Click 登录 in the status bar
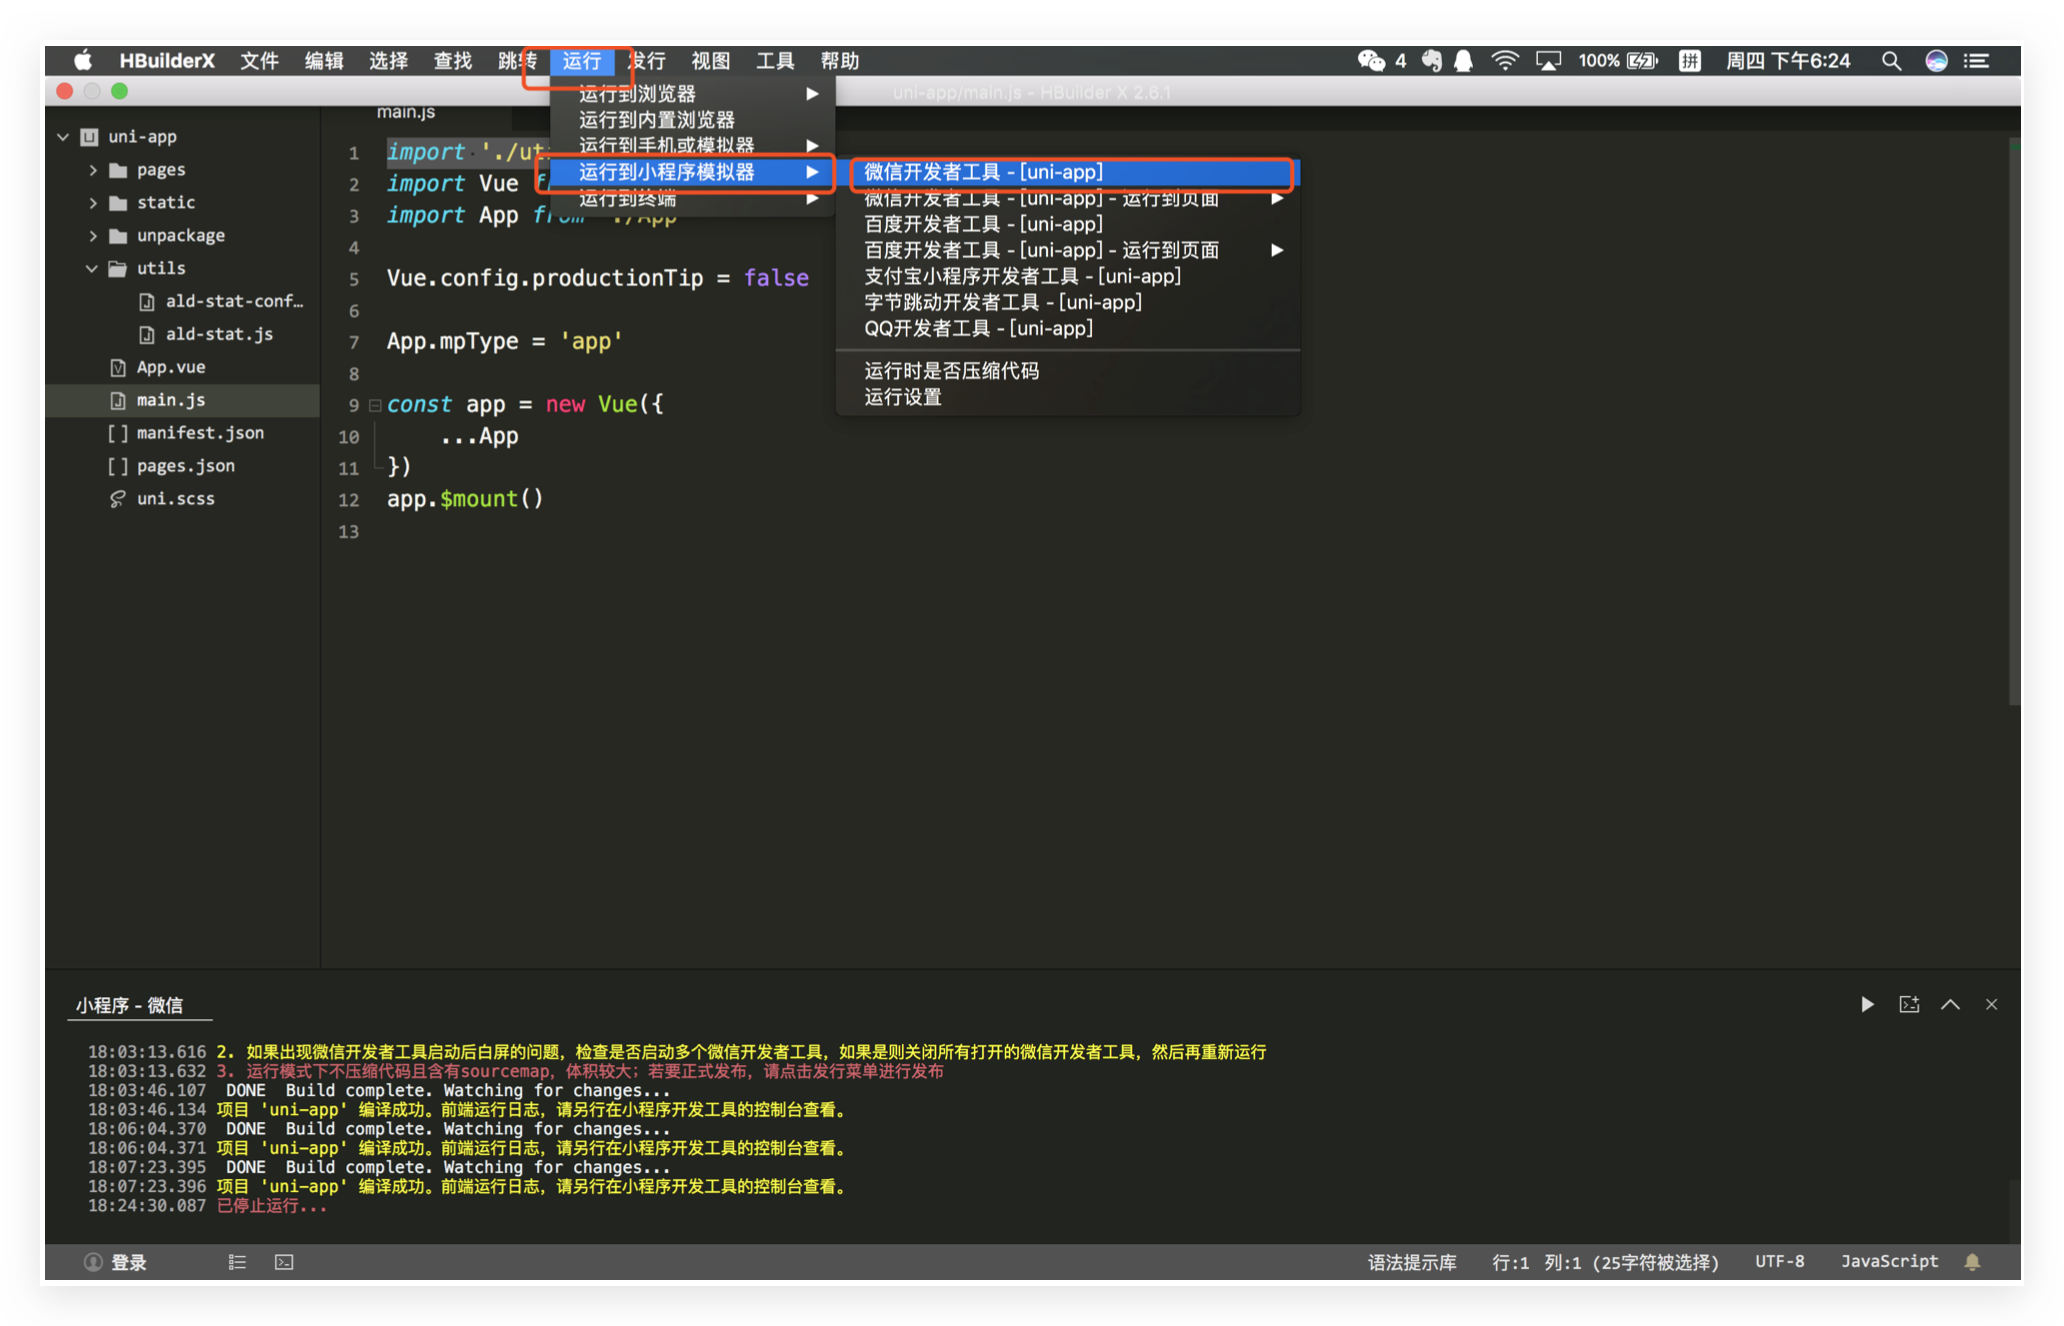 (x=129, y=1262)
